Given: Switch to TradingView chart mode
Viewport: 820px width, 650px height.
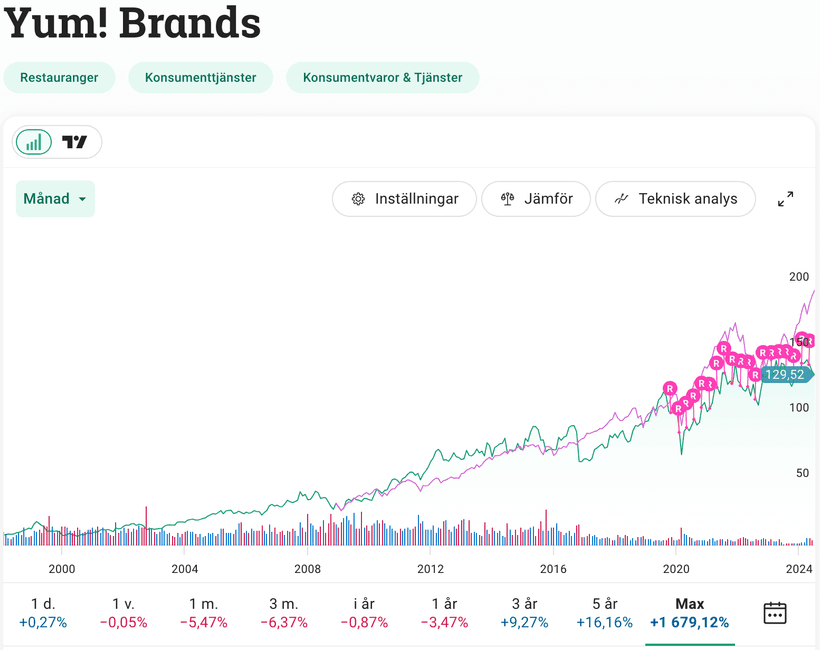Looking at the screenshot, I should 75,142.
